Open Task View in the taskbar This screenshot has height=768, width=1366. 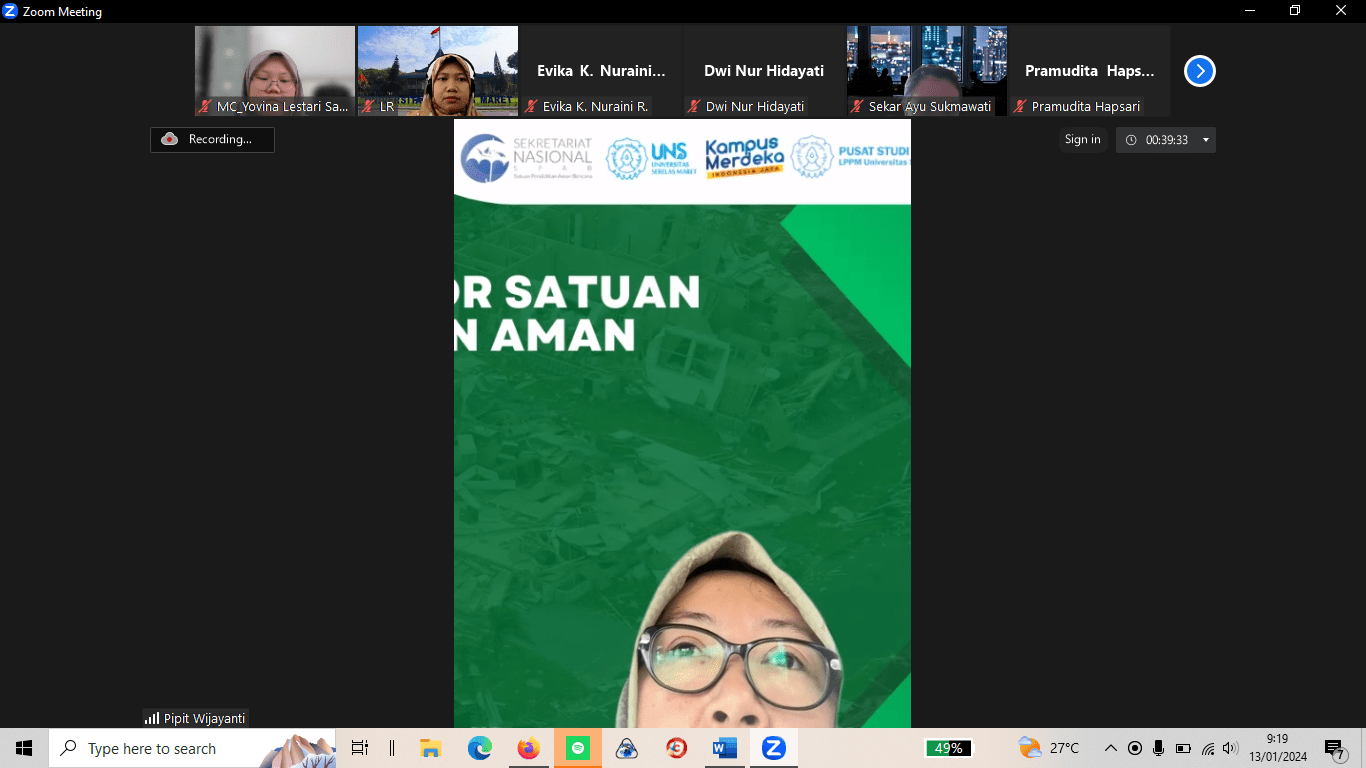tap(360, 748)
